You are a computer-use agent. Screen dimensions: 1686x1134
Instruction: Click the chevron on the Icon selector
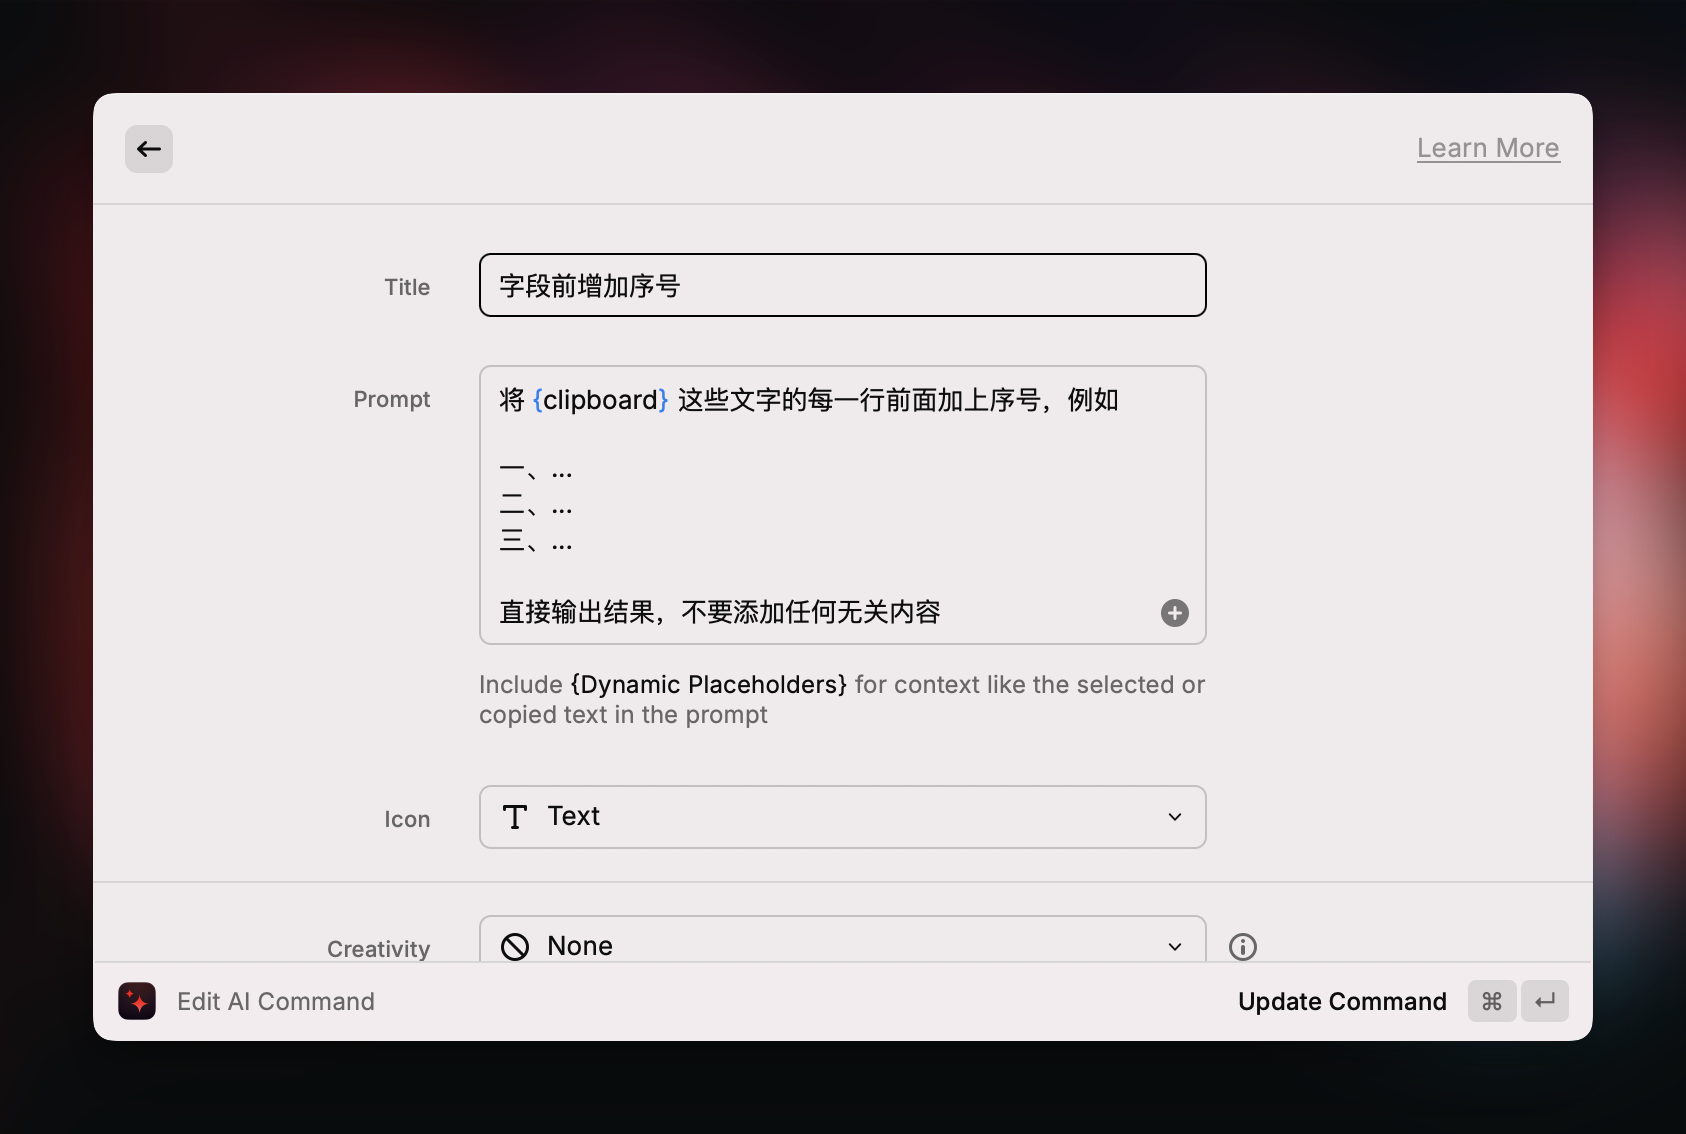(x=1174, y=817)
